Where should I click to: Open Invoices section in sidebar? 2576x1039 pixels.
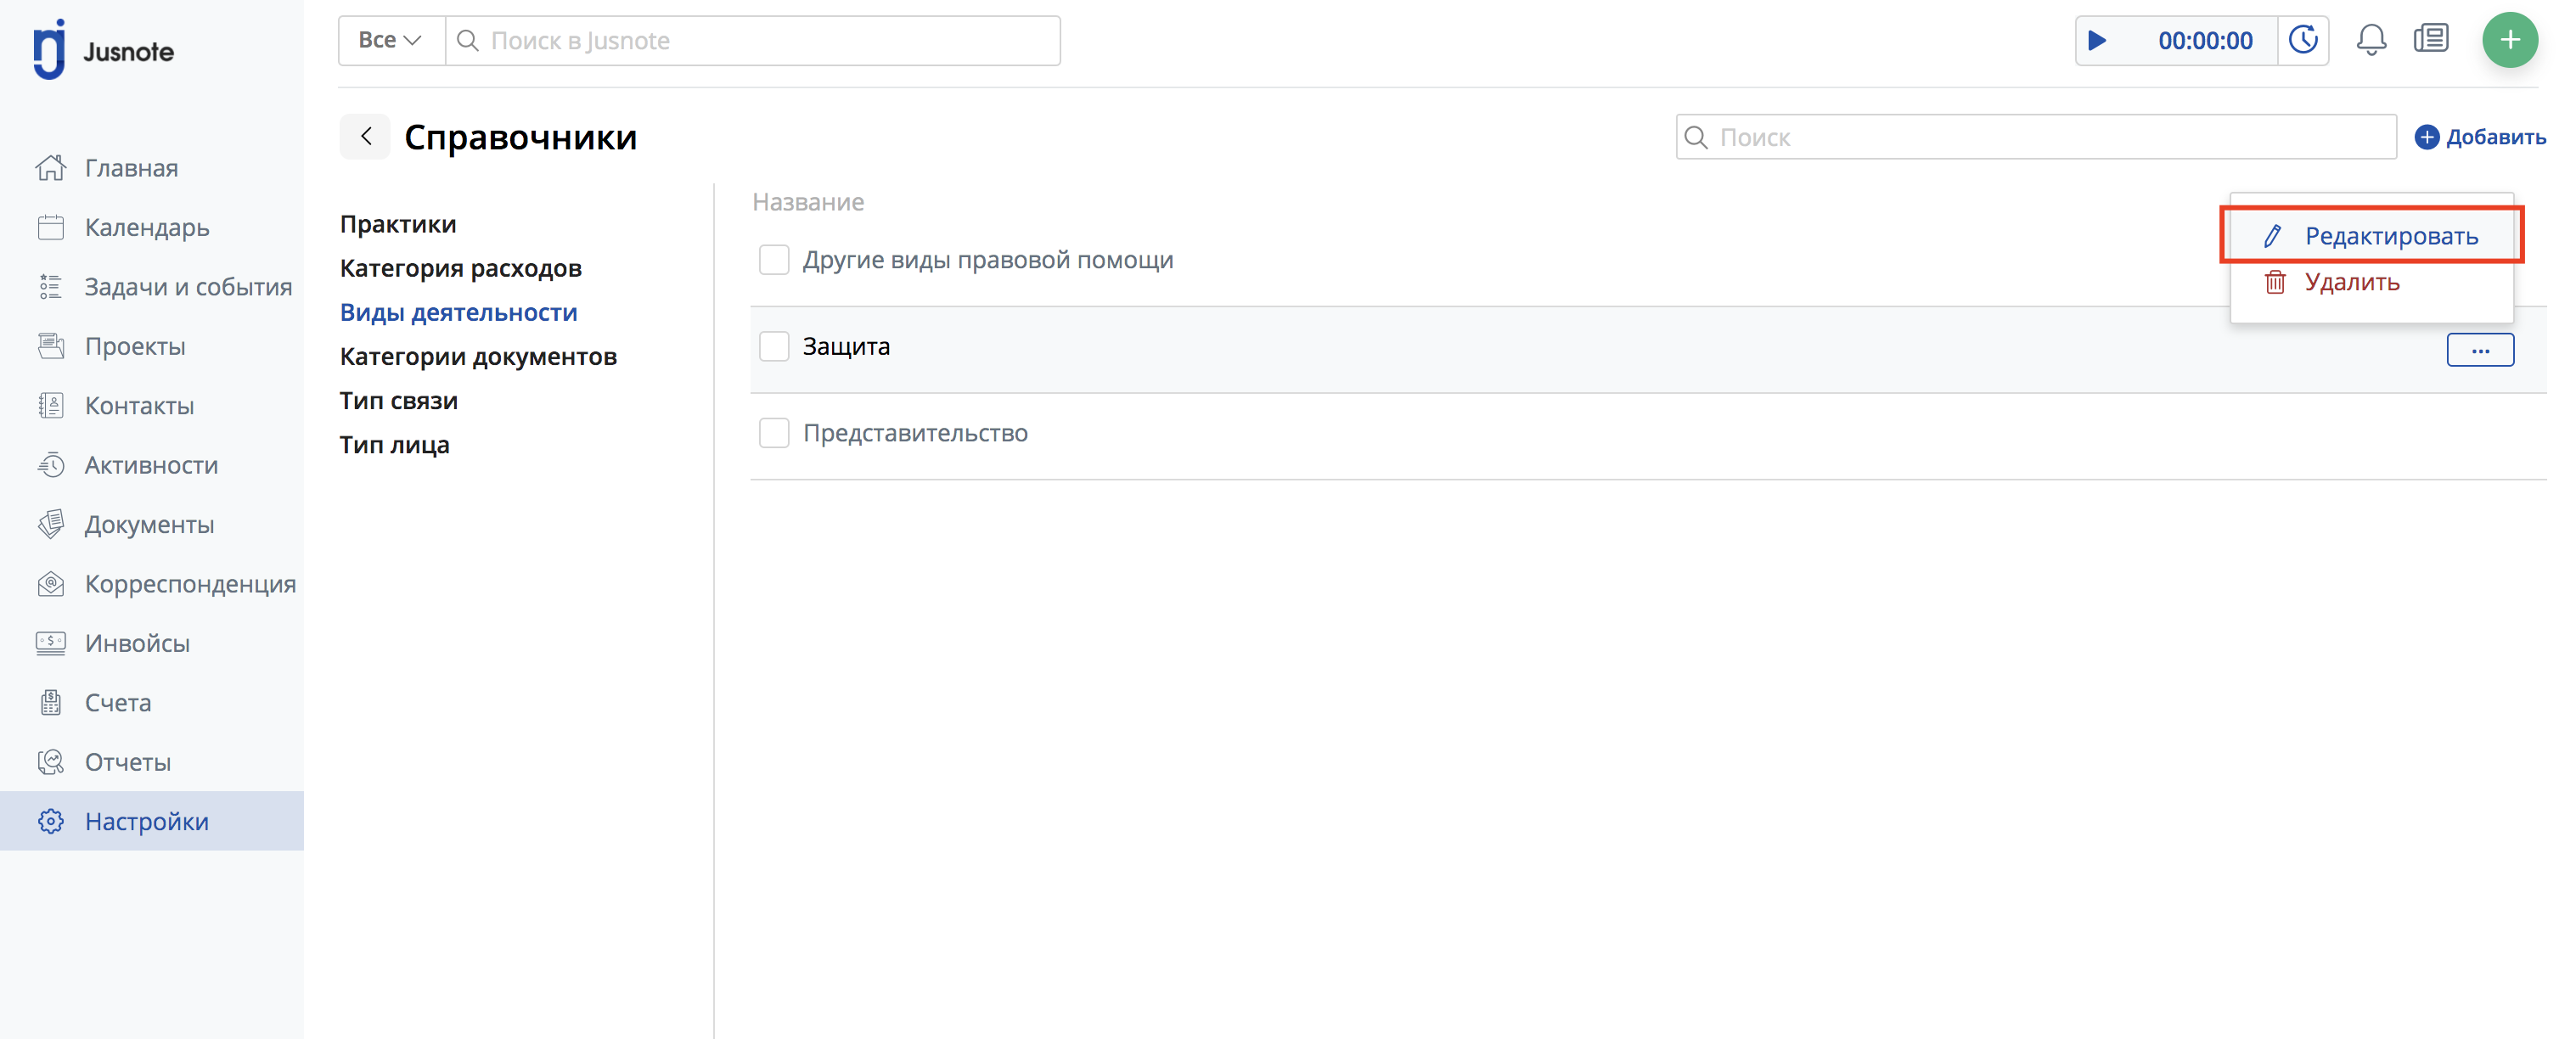(137, 643)
